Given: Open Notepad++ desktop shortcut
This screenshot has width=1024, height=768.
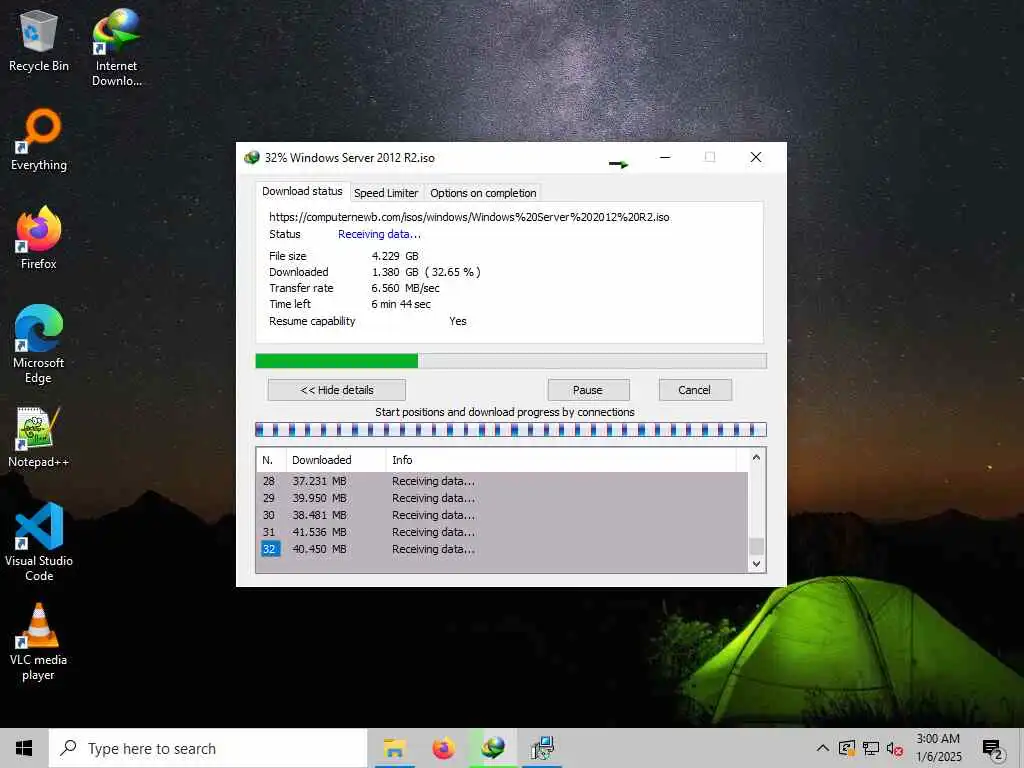Looking at the screenshot, I should point(39,437).
